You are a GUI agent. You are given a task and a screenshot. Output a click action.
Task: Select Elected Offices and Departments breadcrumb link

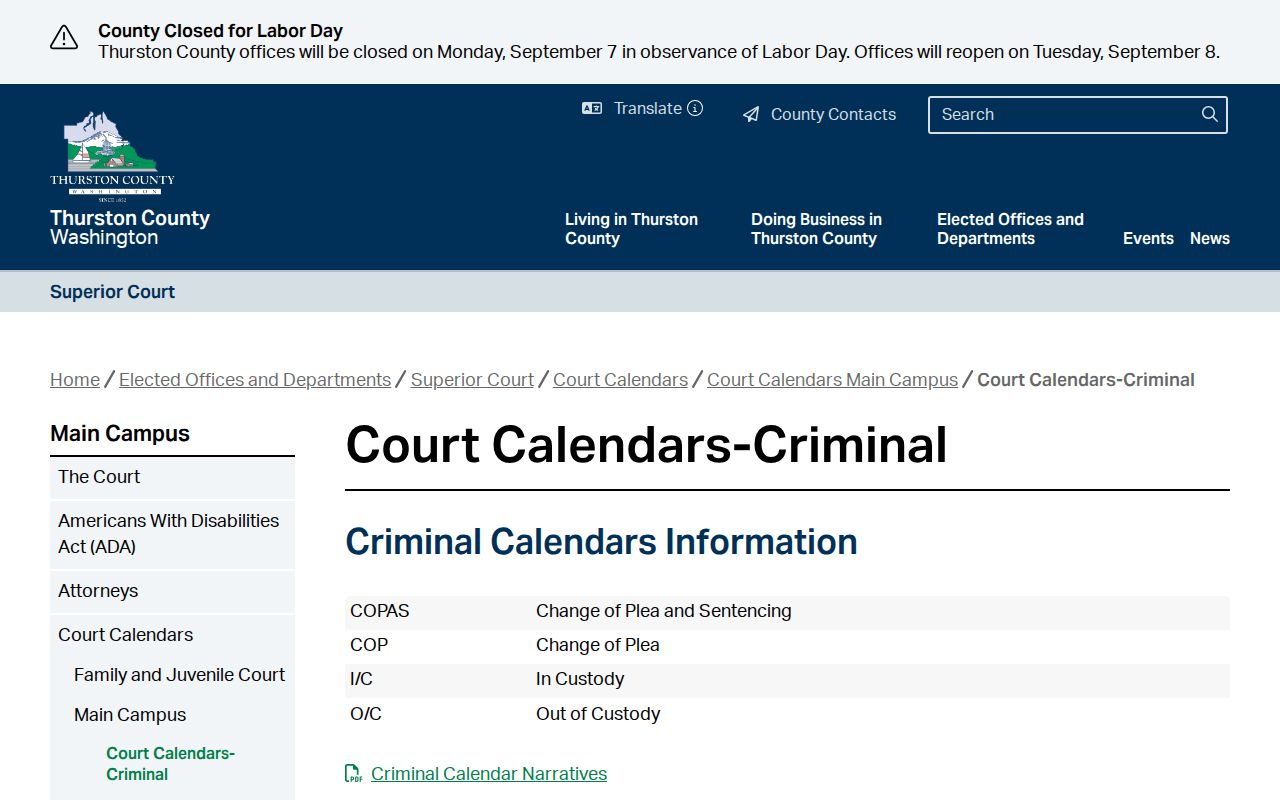(x=255, y=380)
